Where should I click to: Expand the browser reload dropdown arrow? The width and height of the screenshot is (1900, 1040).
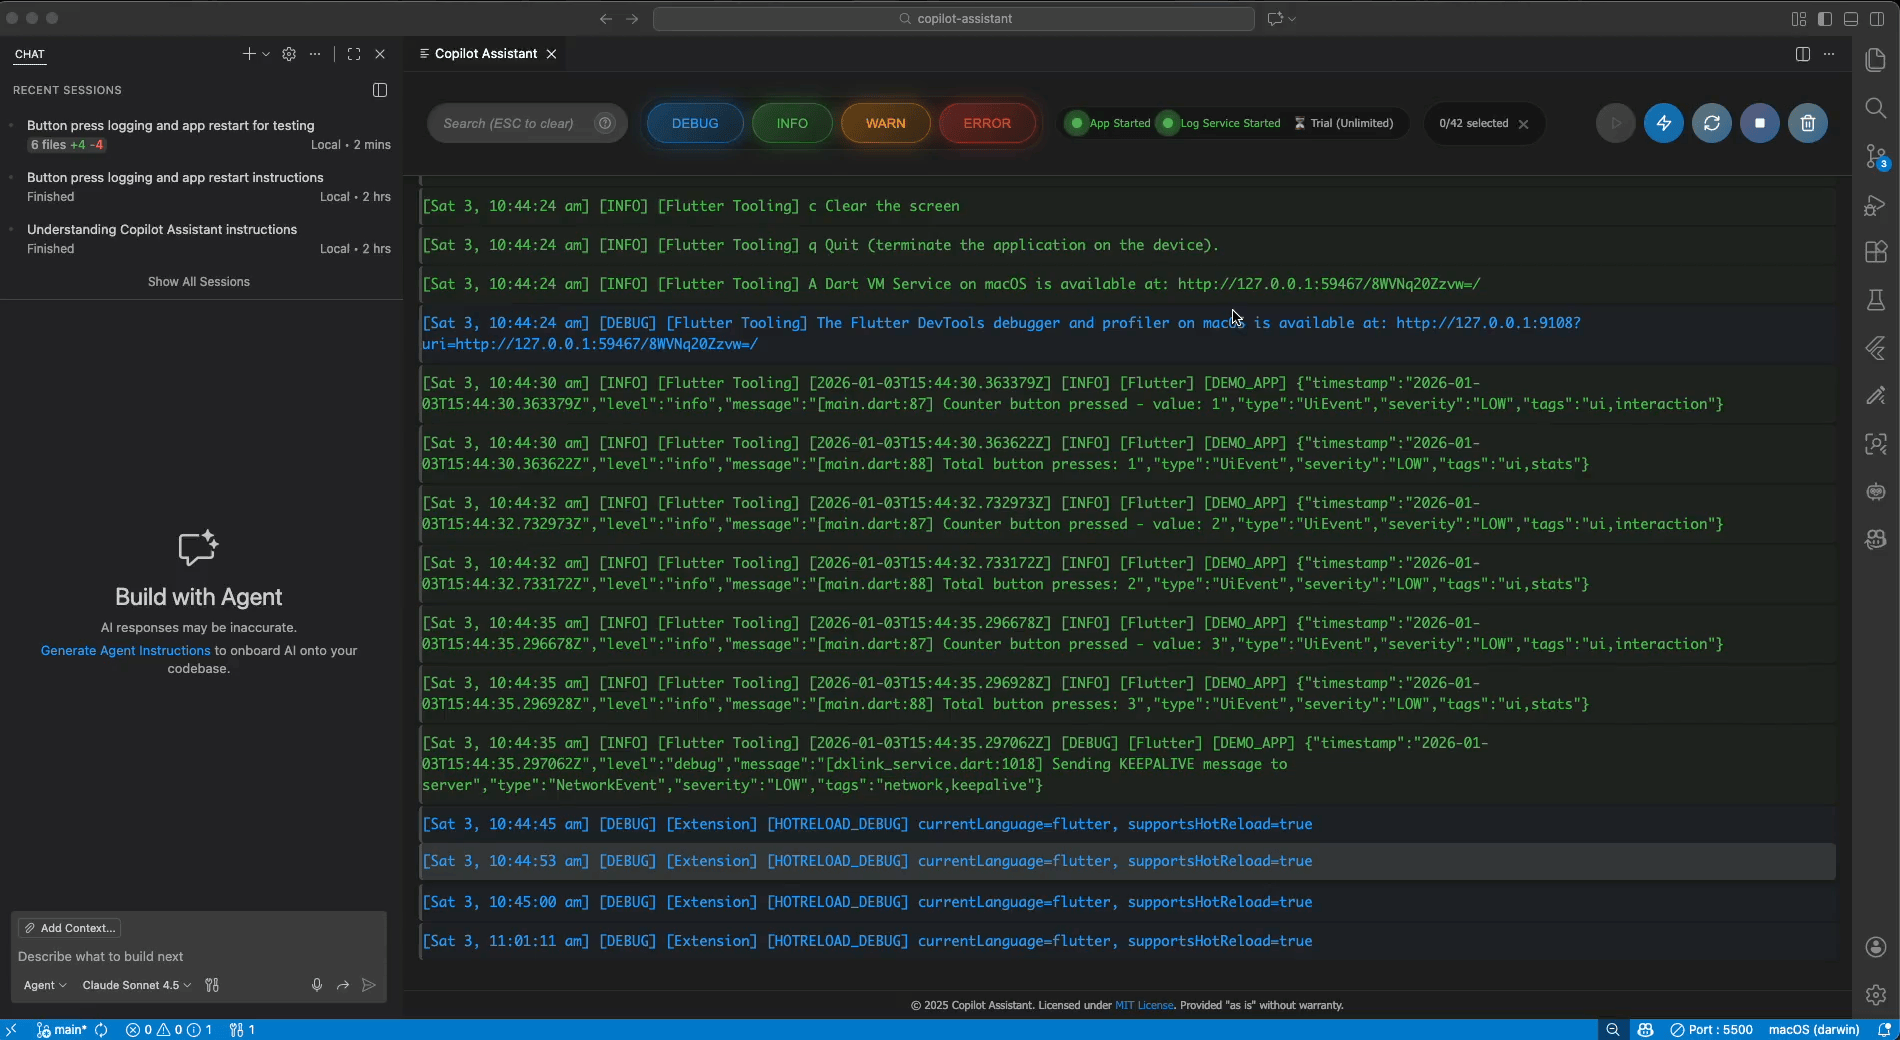(1291, 19)
